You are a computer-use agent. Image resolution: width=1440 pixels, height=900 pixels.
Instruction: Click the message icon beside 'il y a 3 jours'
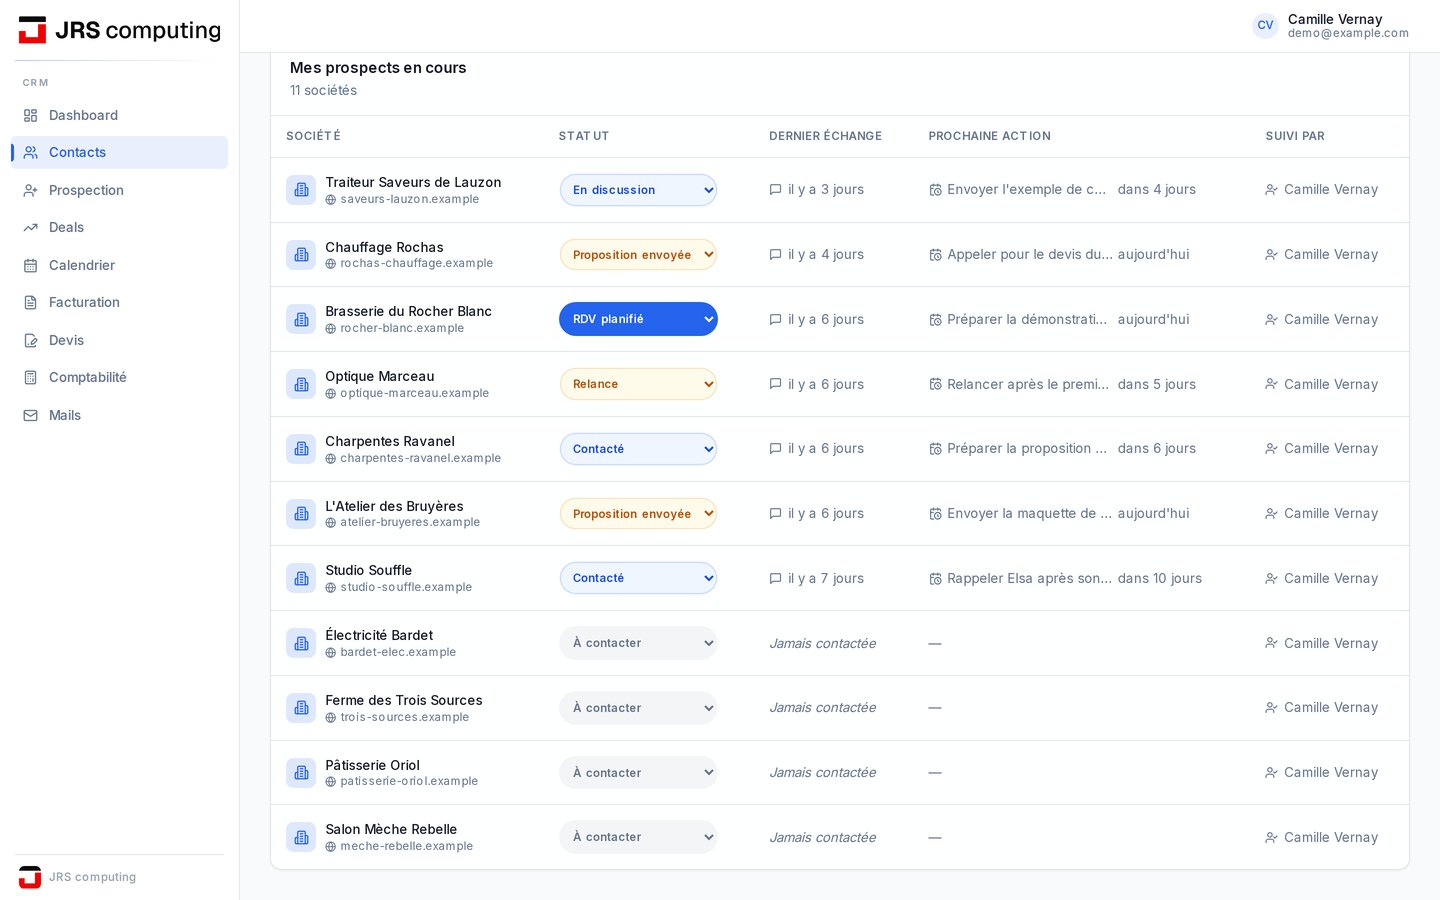pyautogui.click(x=775, y=190)
